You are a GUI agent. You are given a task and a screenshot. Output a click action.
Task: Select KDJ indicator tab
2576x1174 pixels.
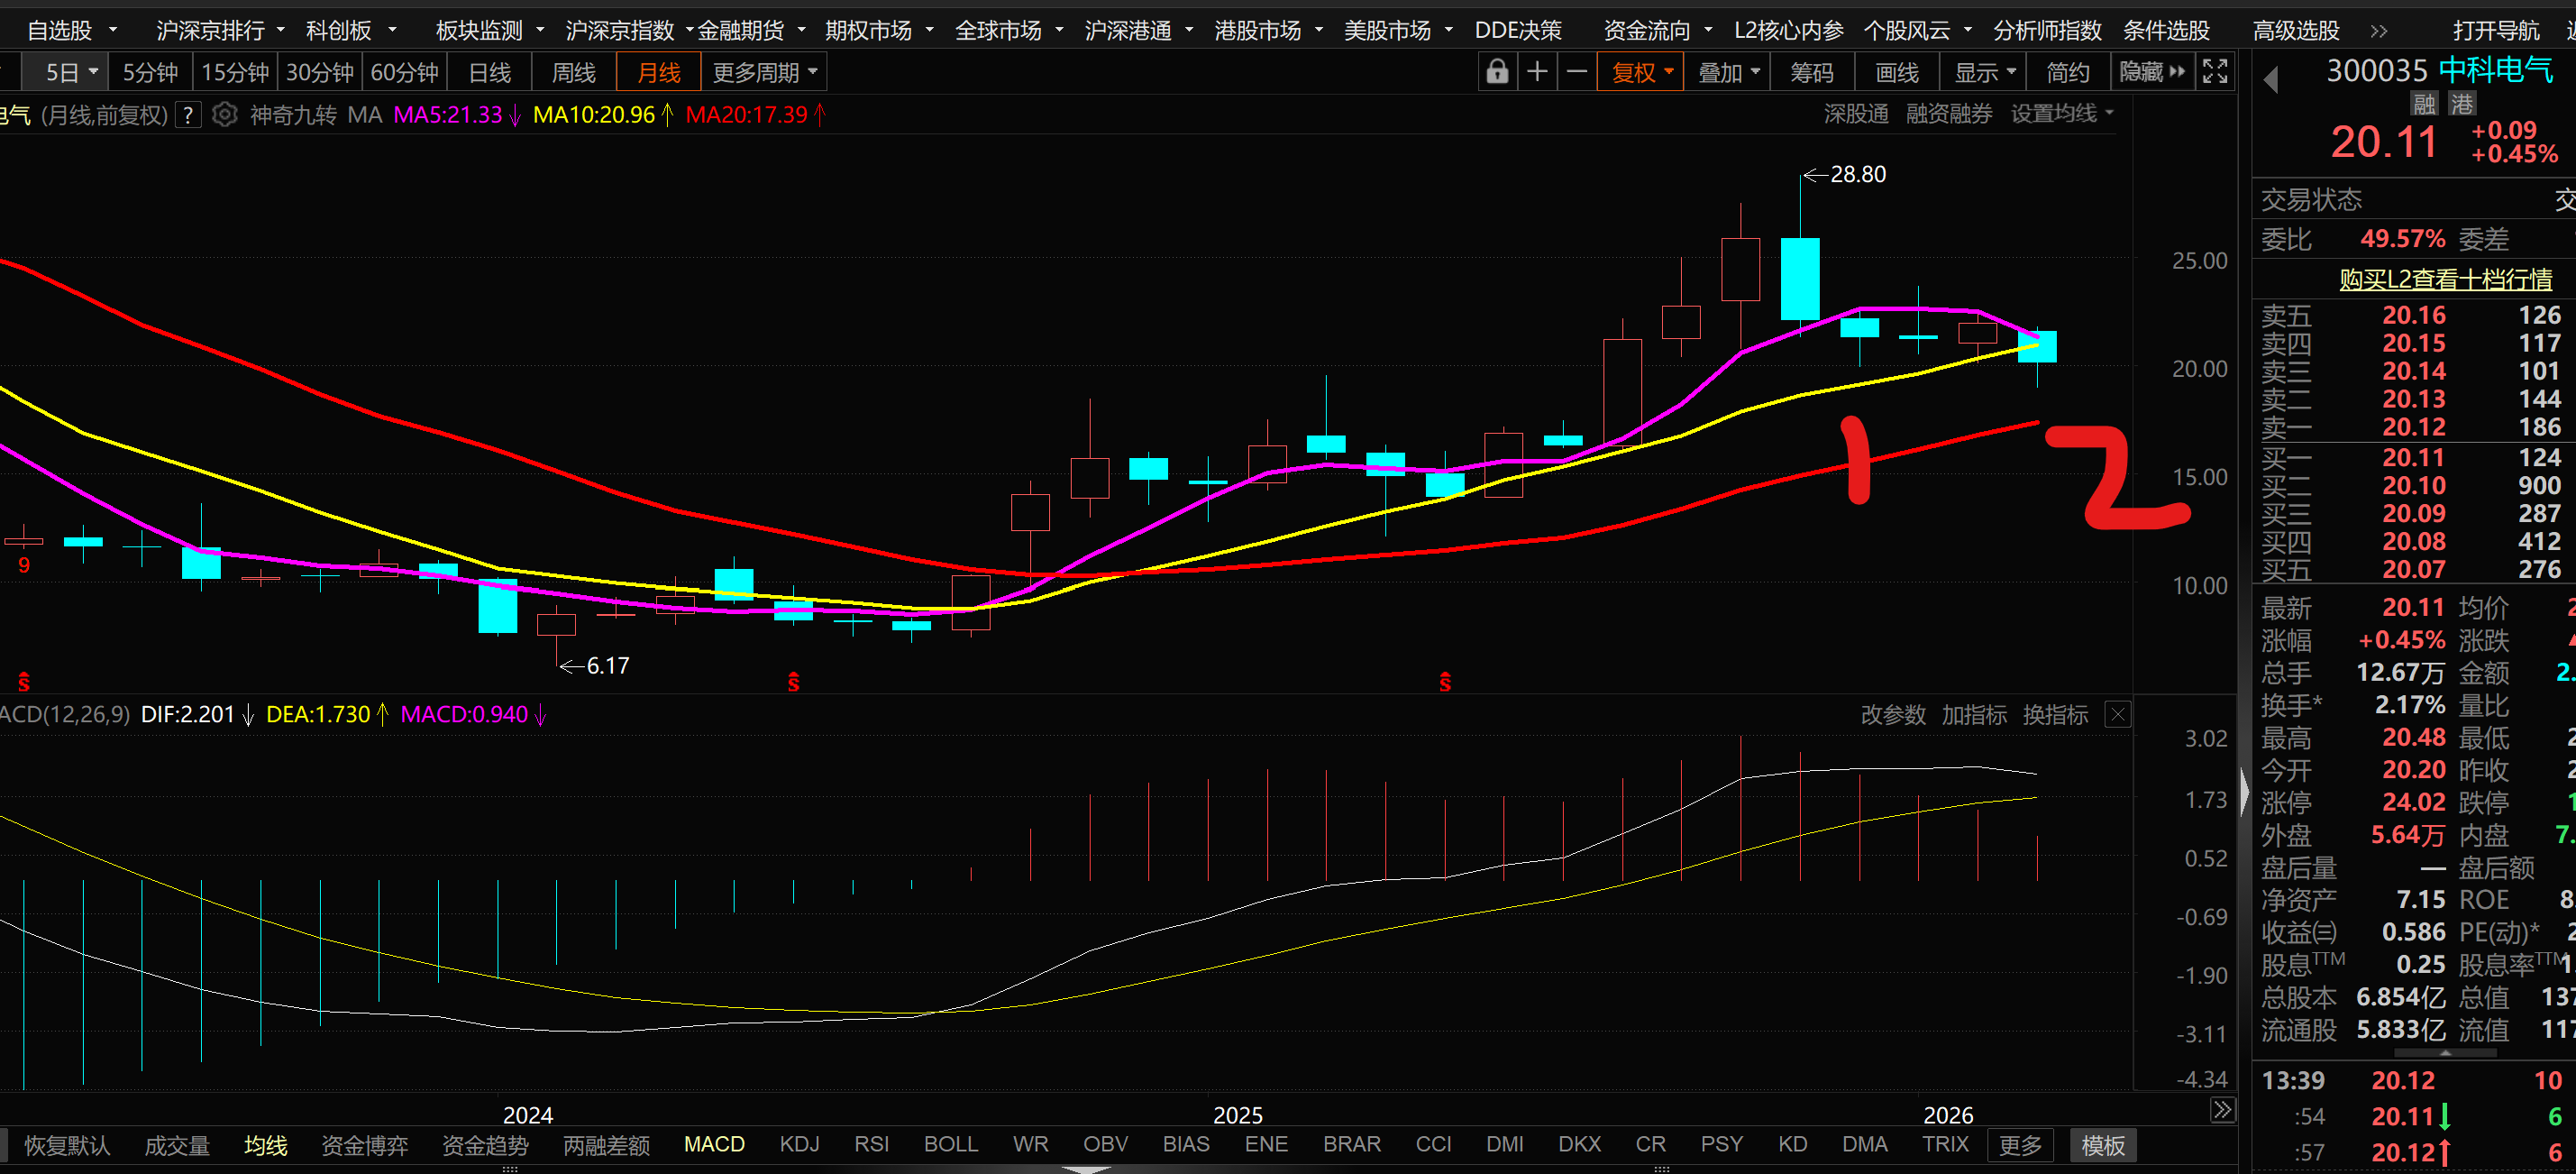tap(799, 1144)
